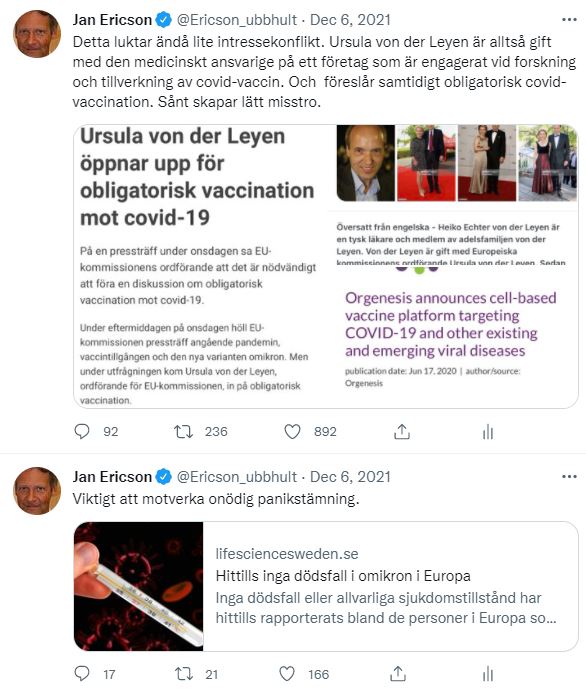
Task: Click Jan Ericson's avatar on first tweet
Action: tap(37, 34)
